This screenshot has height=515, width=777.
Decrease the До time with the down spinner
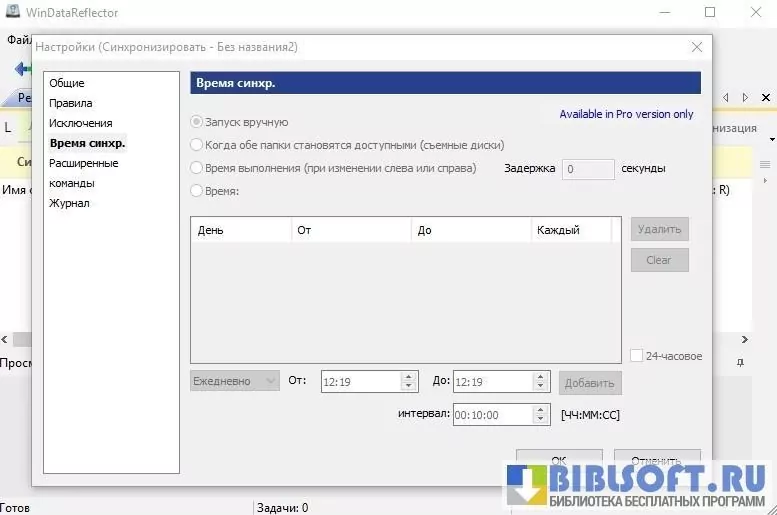pyautogui.click(x=541, y=387)
